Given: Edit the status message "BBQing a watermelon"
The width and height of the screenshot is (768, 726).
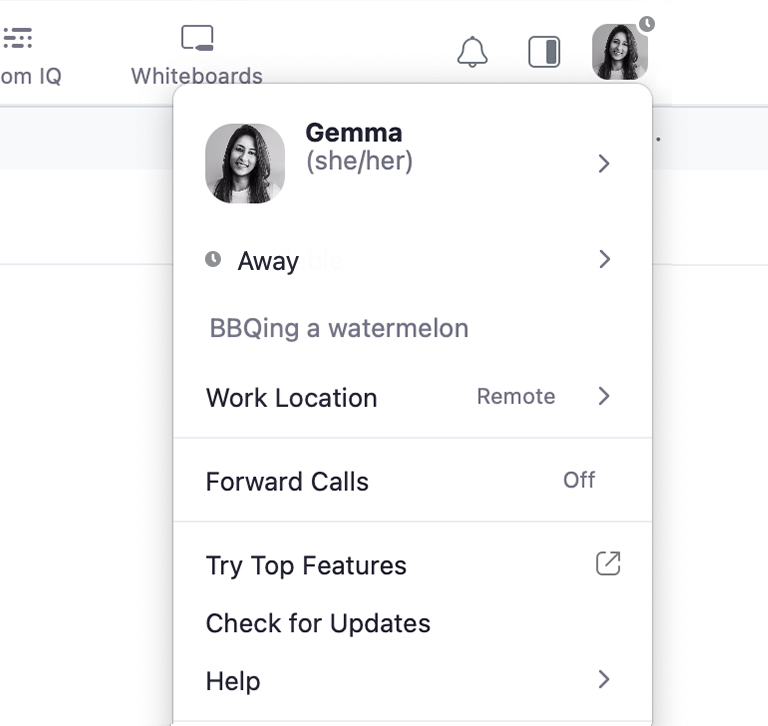Looking at the screenshot, I should (339, 328).
